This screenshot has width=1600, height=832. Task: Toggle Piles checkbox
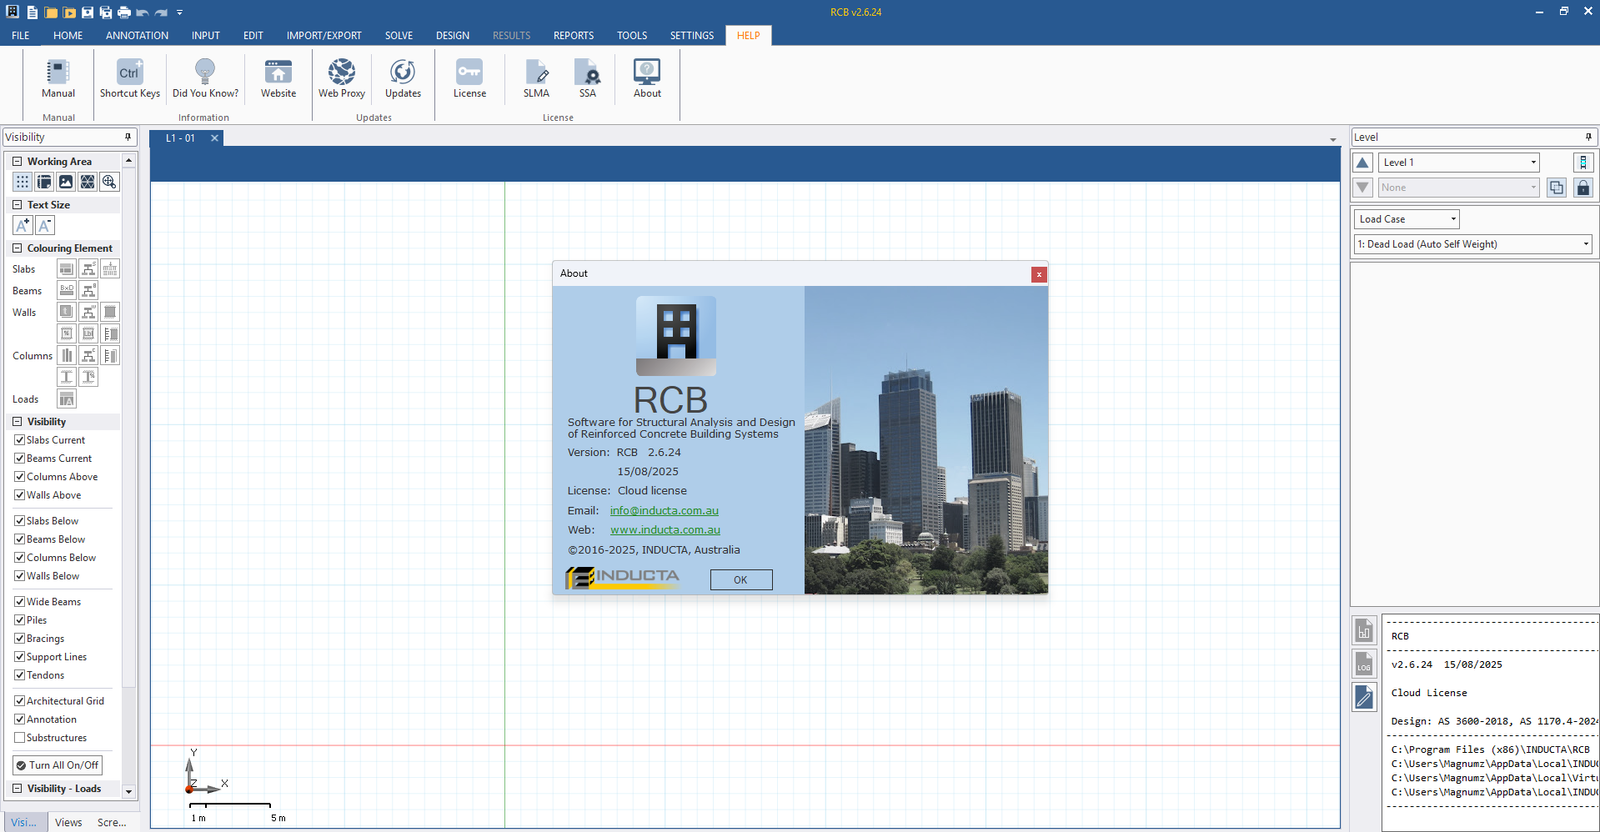click(19, 620)
